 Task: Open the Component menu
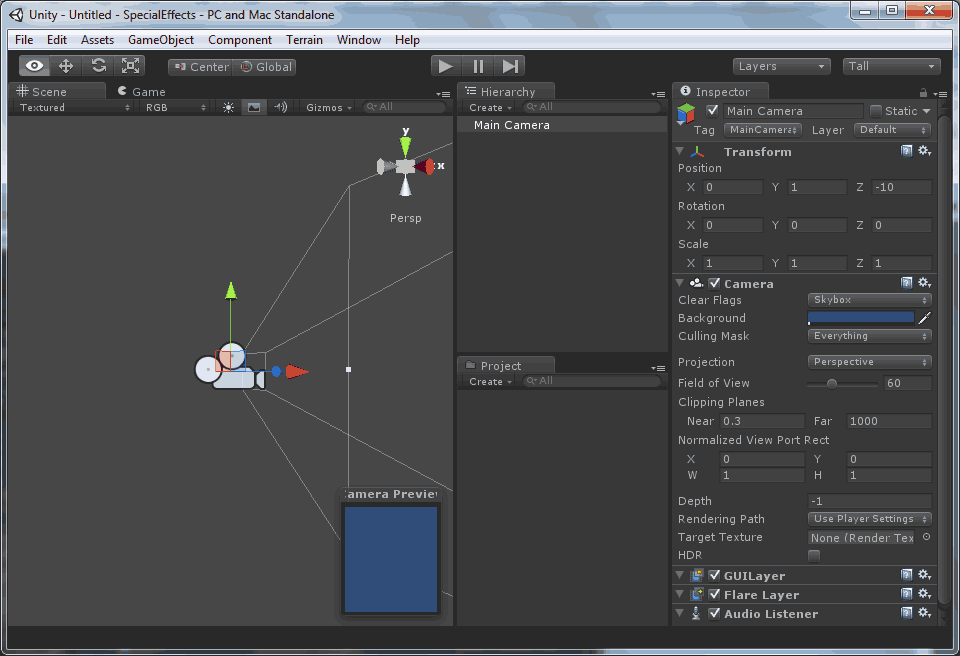click(240, 40)
